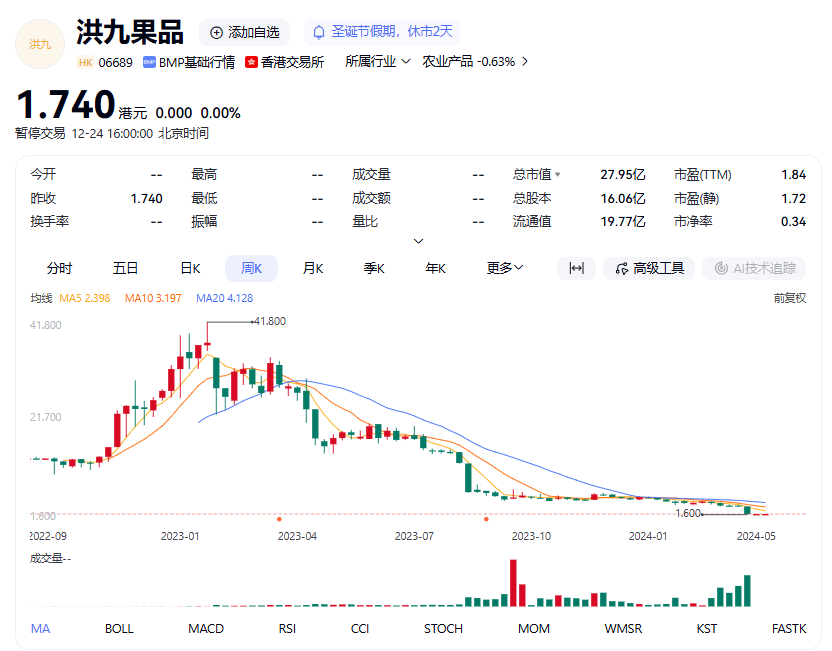Switch to 日K chart tab
The width and height of the screenshot is (832, 651).
[x=190, y=268]
